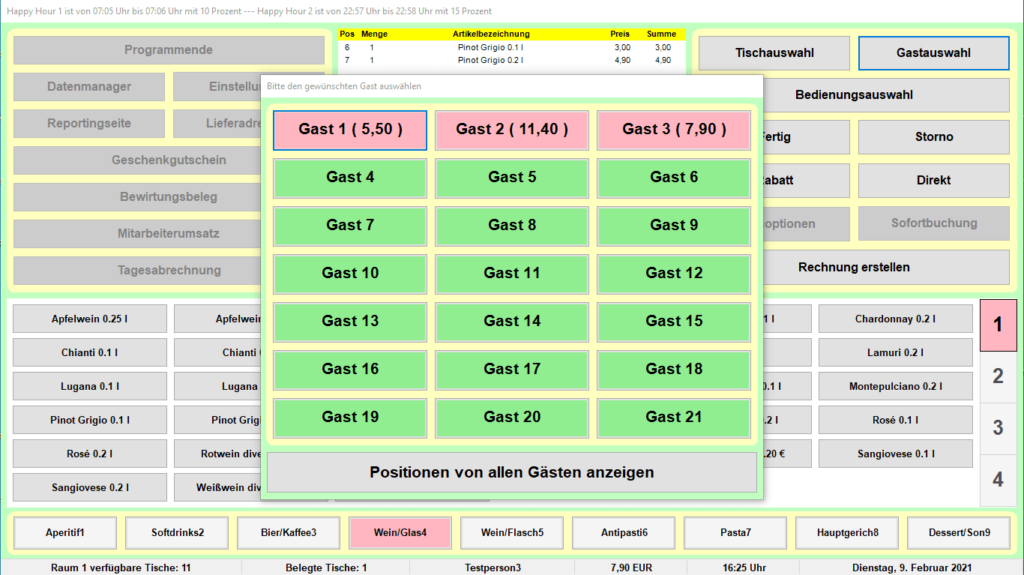This screenshot has width=1024, height=575.
Task: Pick Gast 8 button
Action: coord(512,226)
